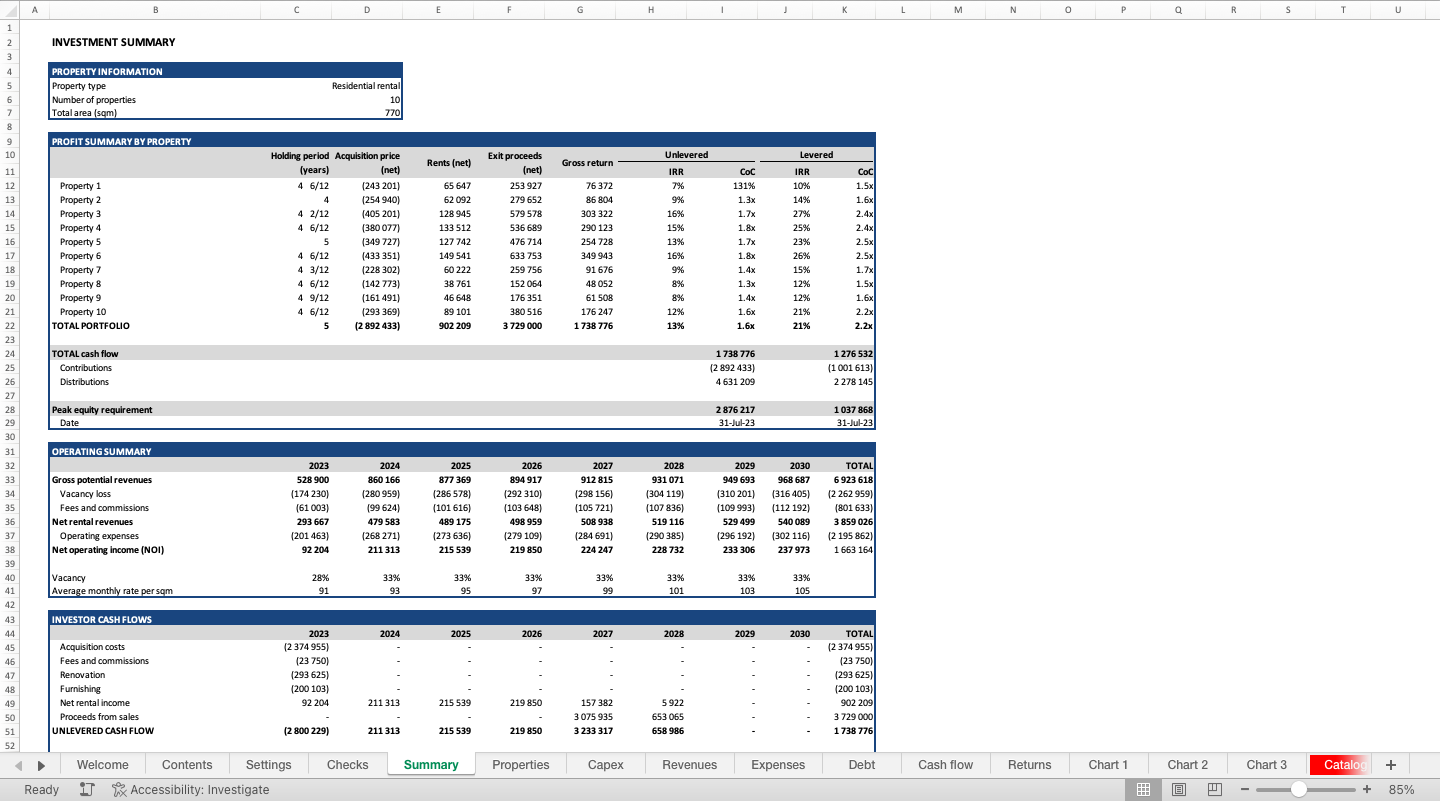Select the levered peak equity value 1 037 868
The image size is (1440, 801).
click(853, 410)
